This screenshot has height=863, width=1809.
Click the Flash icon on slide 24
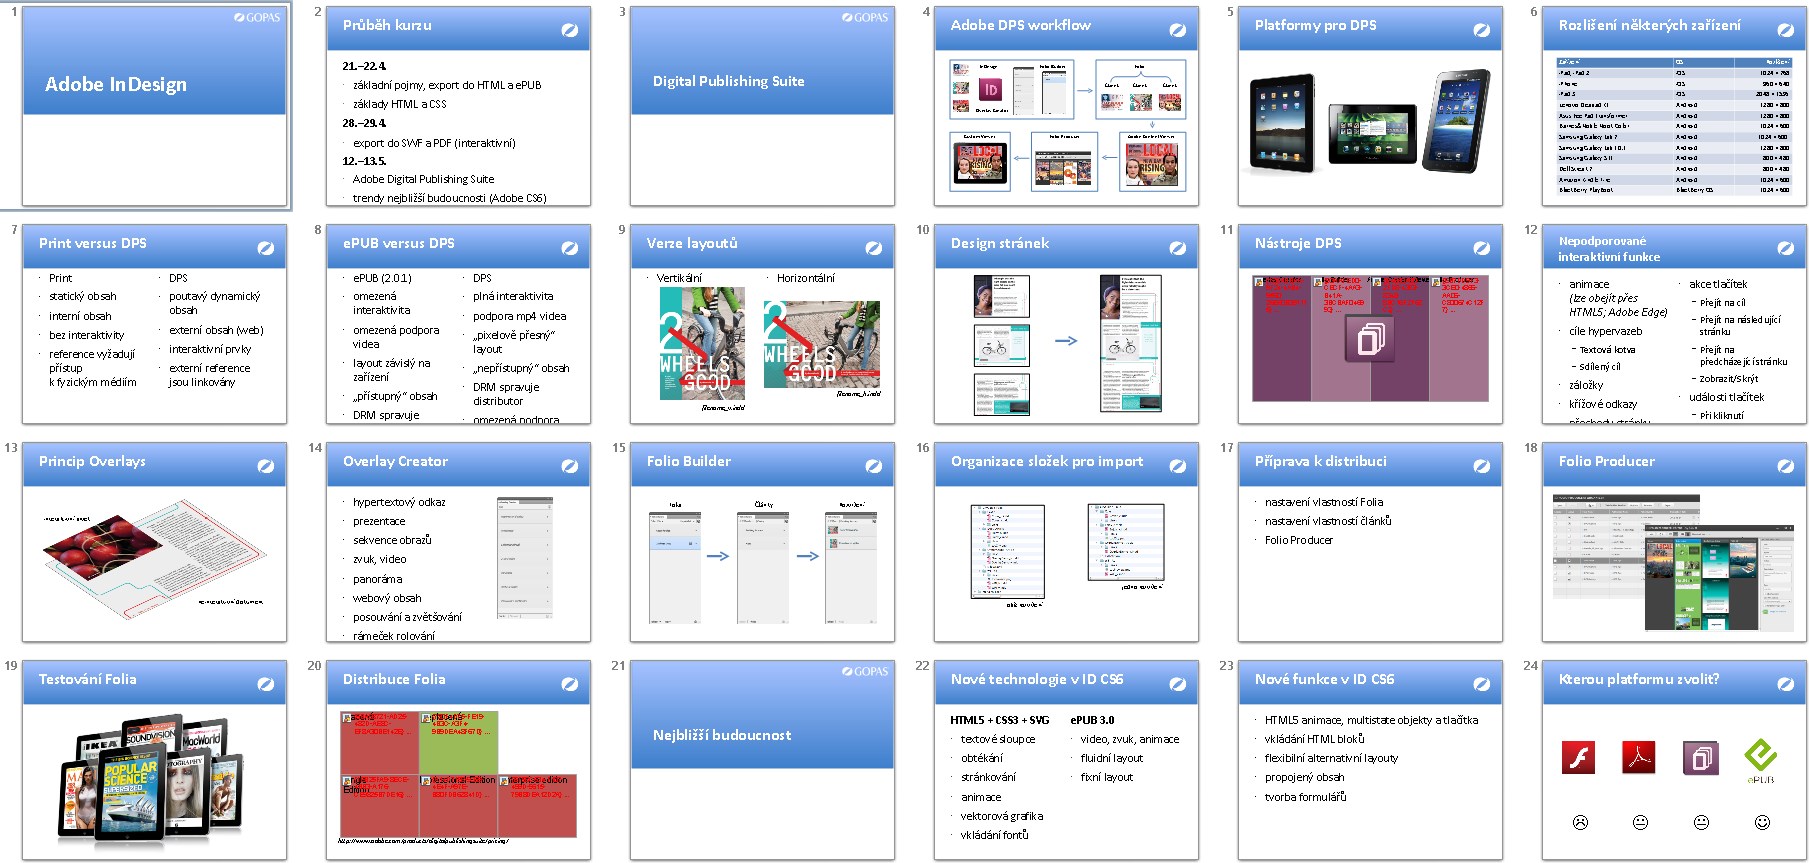(1578, 757)
